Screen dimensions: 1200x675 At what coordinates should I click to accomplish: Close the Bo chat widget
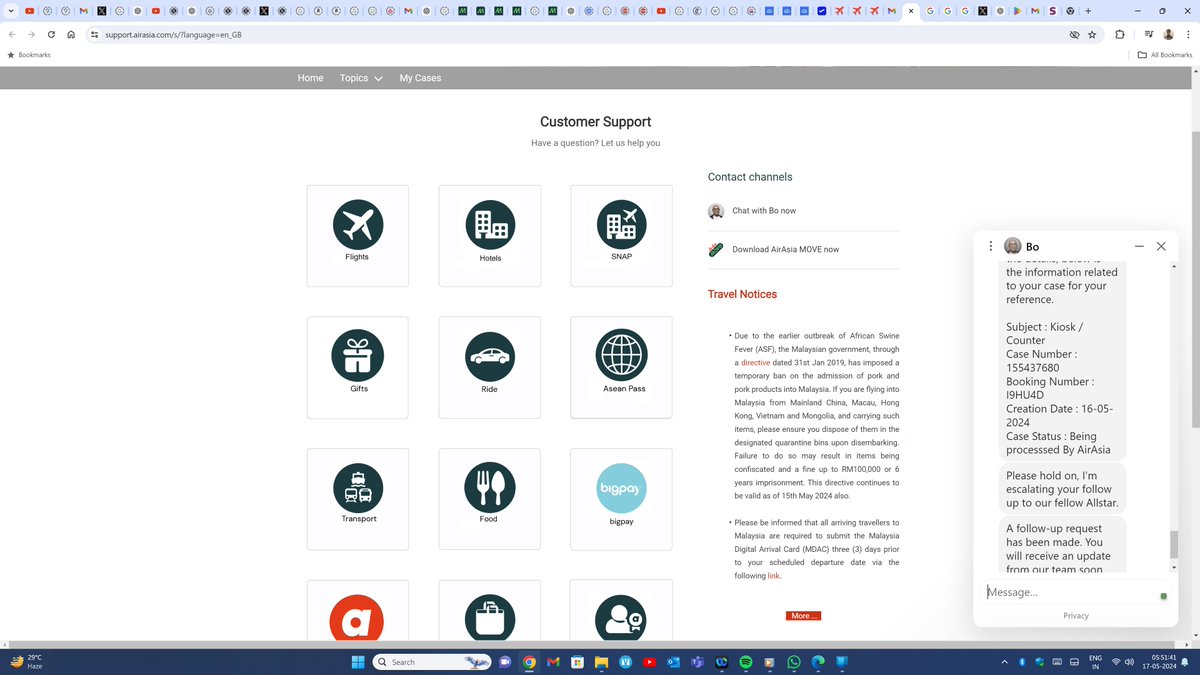tap(1161, 246)
